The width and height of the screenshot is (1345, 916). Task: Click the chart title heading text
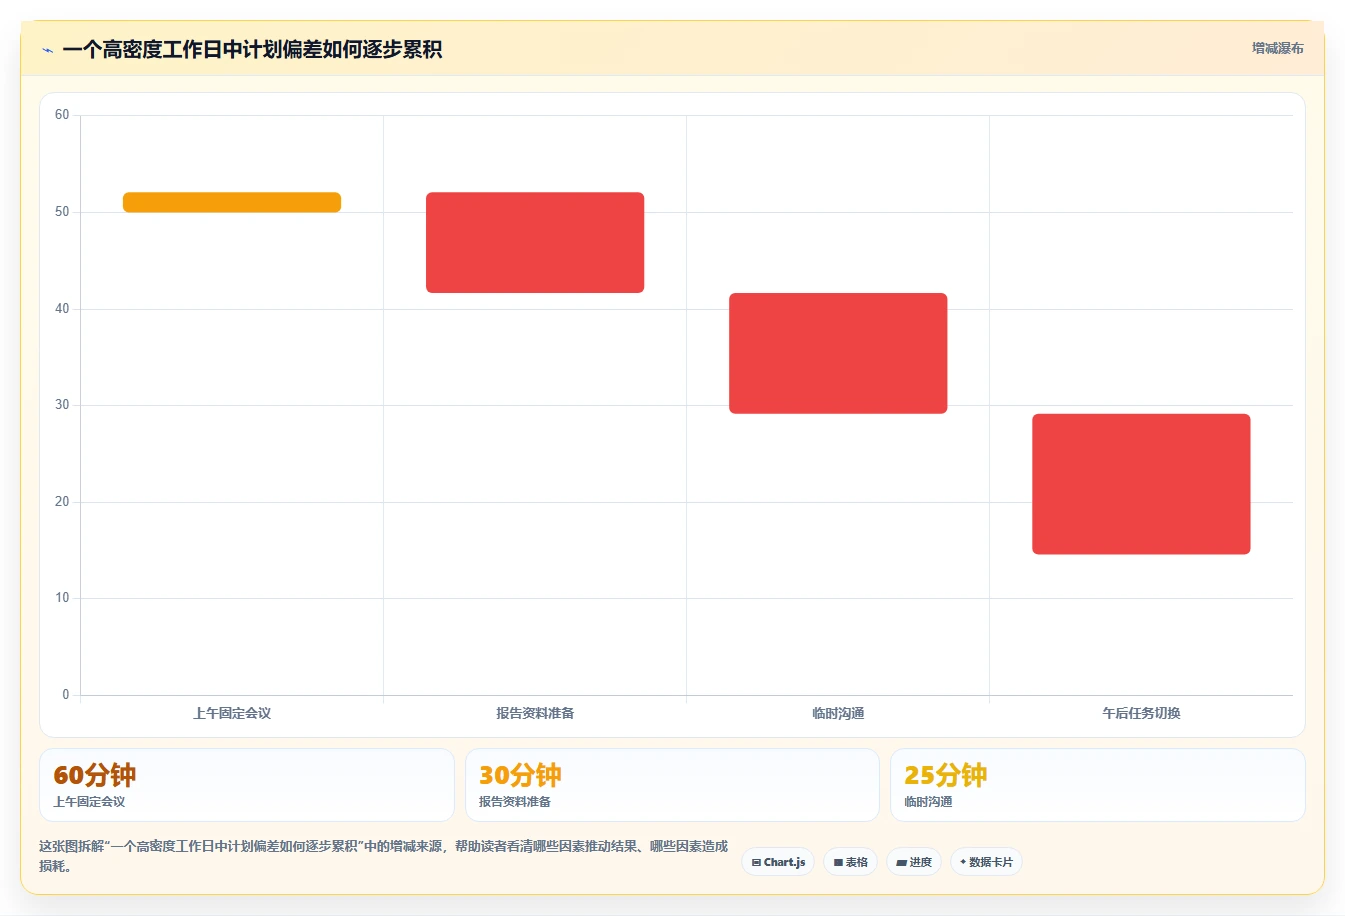tap(252, 50)
